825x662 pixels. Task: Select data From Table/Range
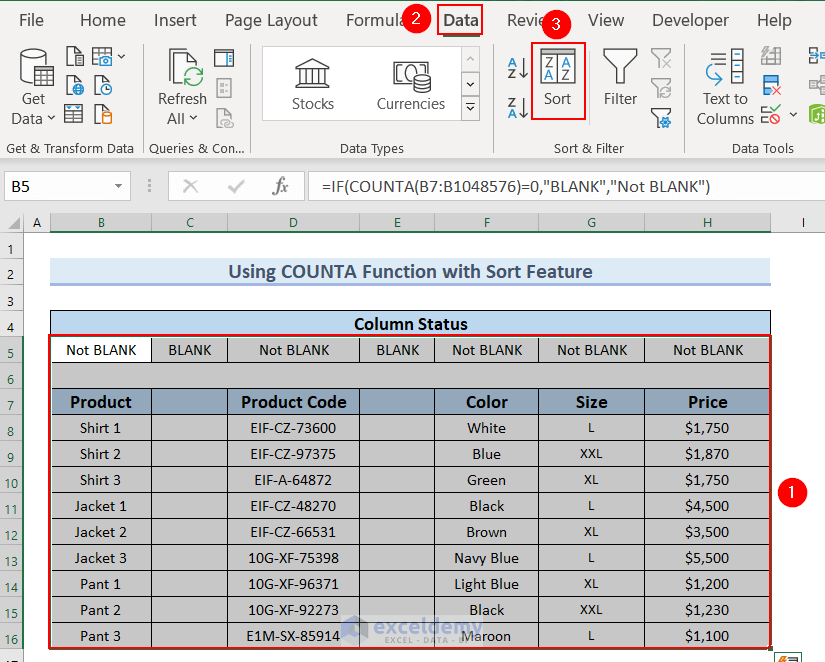tap(75, 113)
